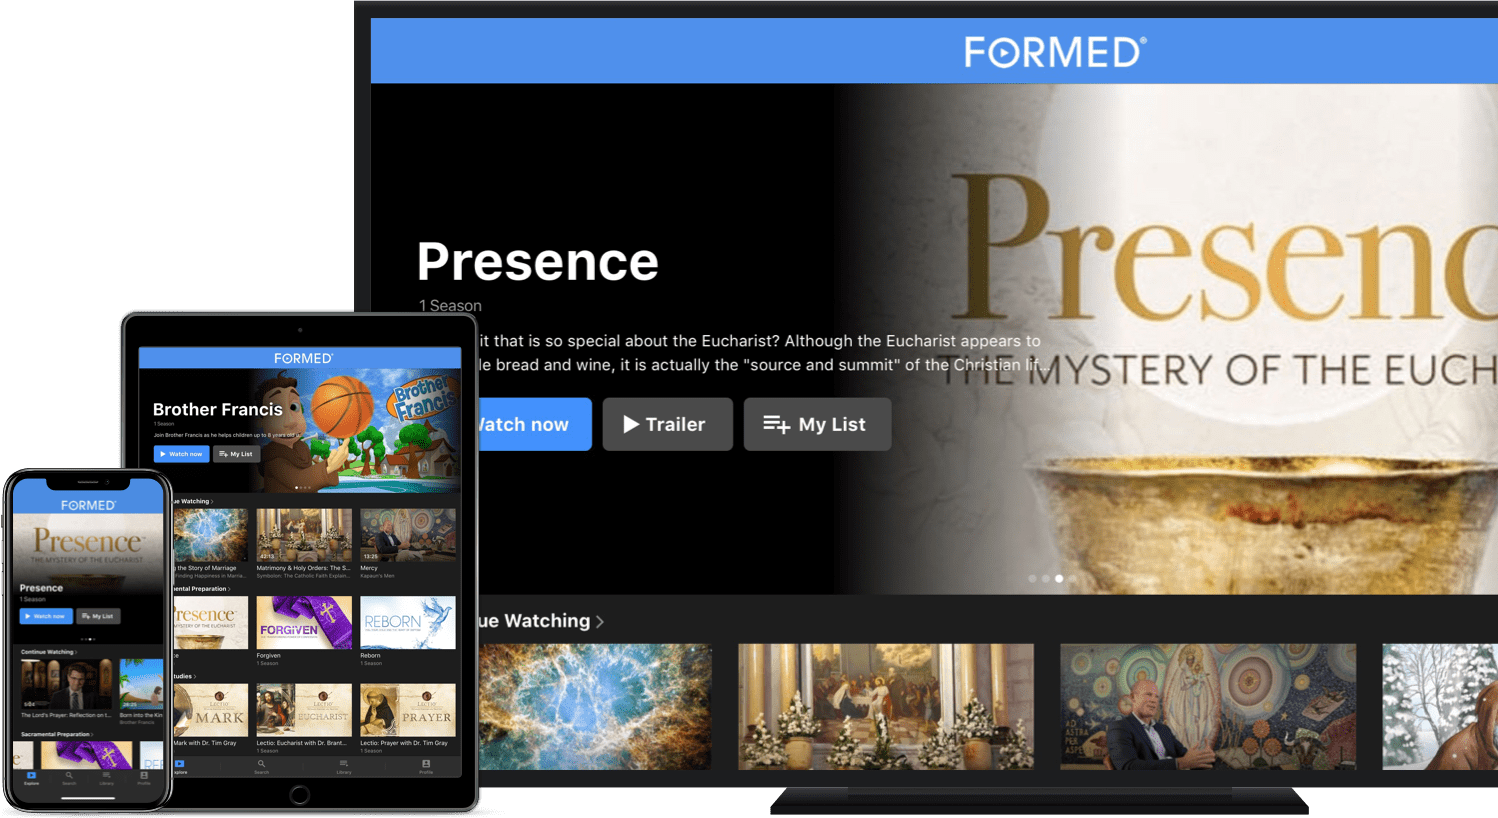Add Brother Francis to My List
The image size is (1498, 818).
click(x=236, y=454)
